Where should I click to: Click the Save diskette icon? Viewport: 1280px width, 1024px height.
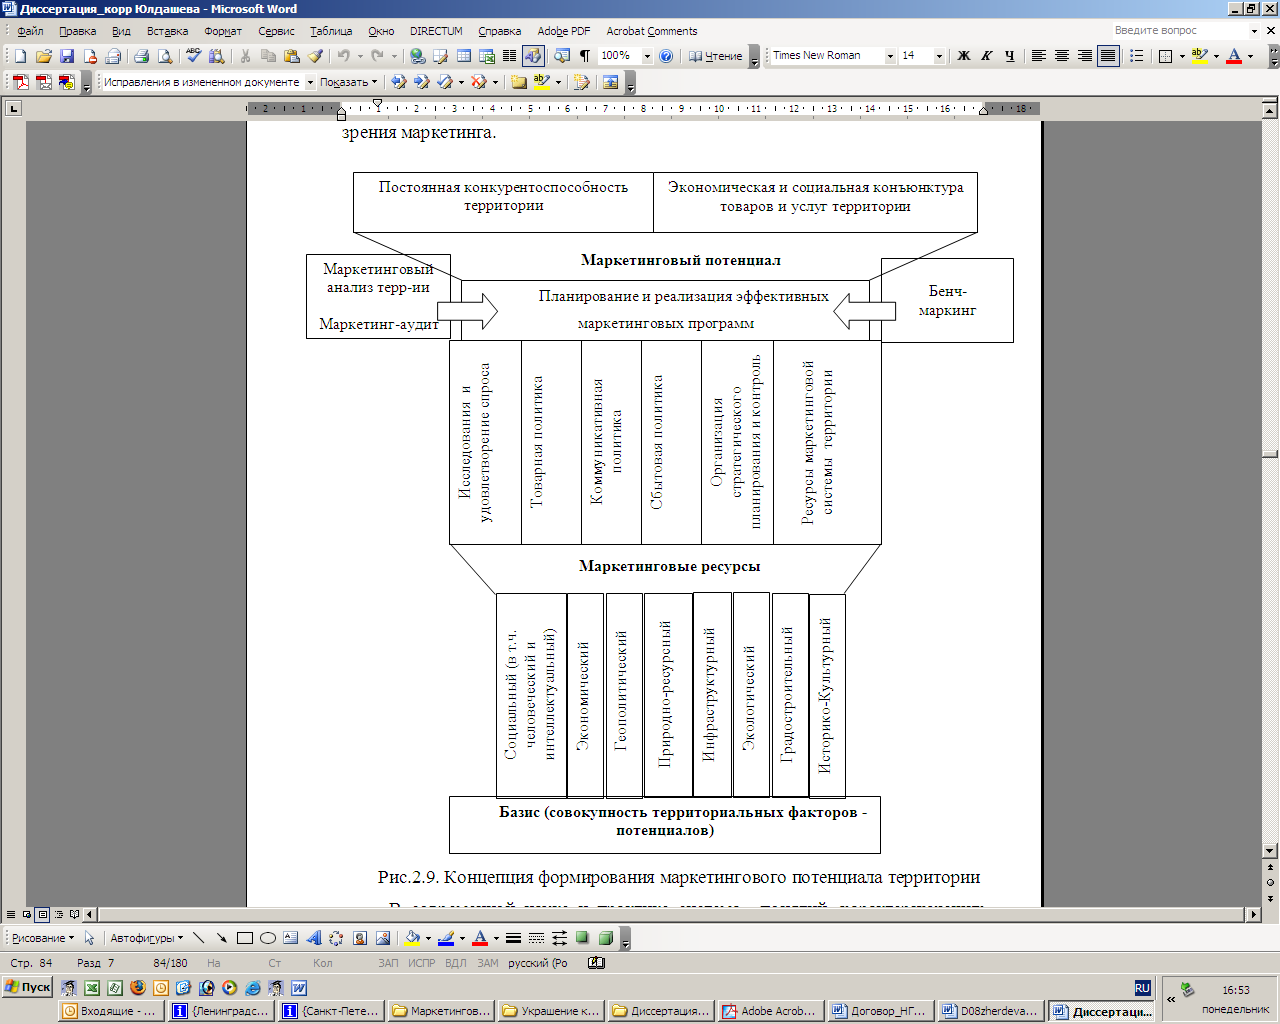click(67, 56)
